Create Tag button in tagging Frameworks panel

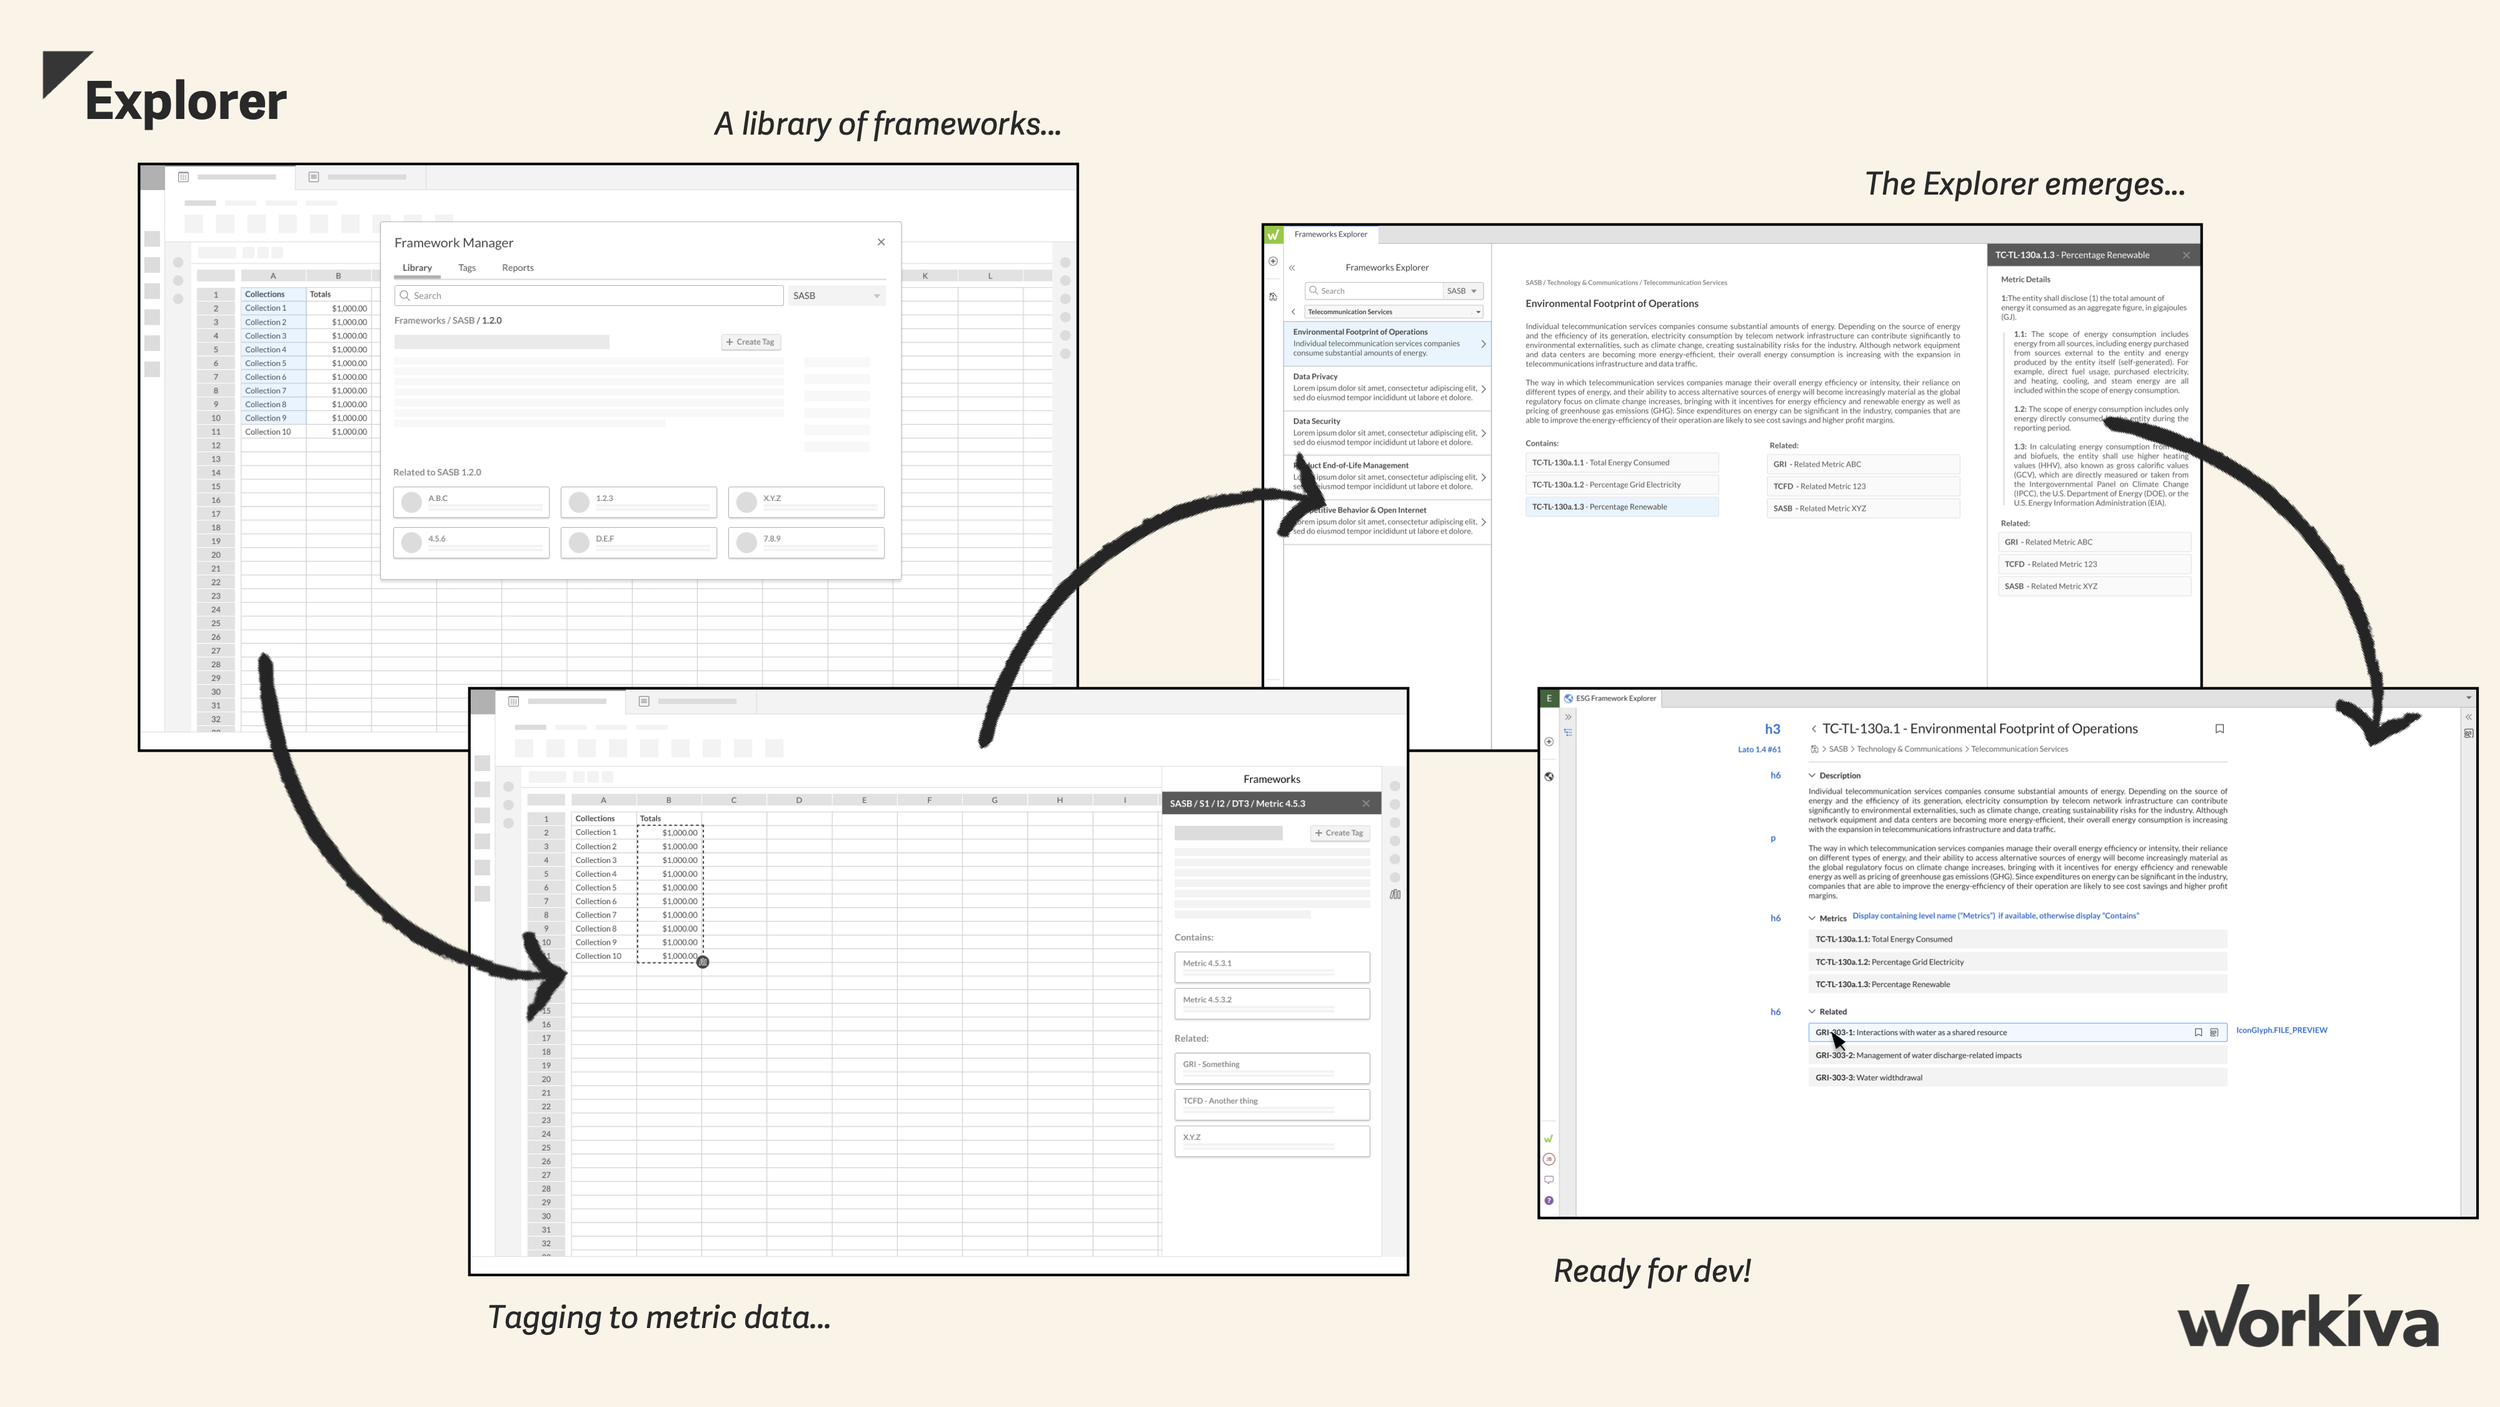[1340, 833]
